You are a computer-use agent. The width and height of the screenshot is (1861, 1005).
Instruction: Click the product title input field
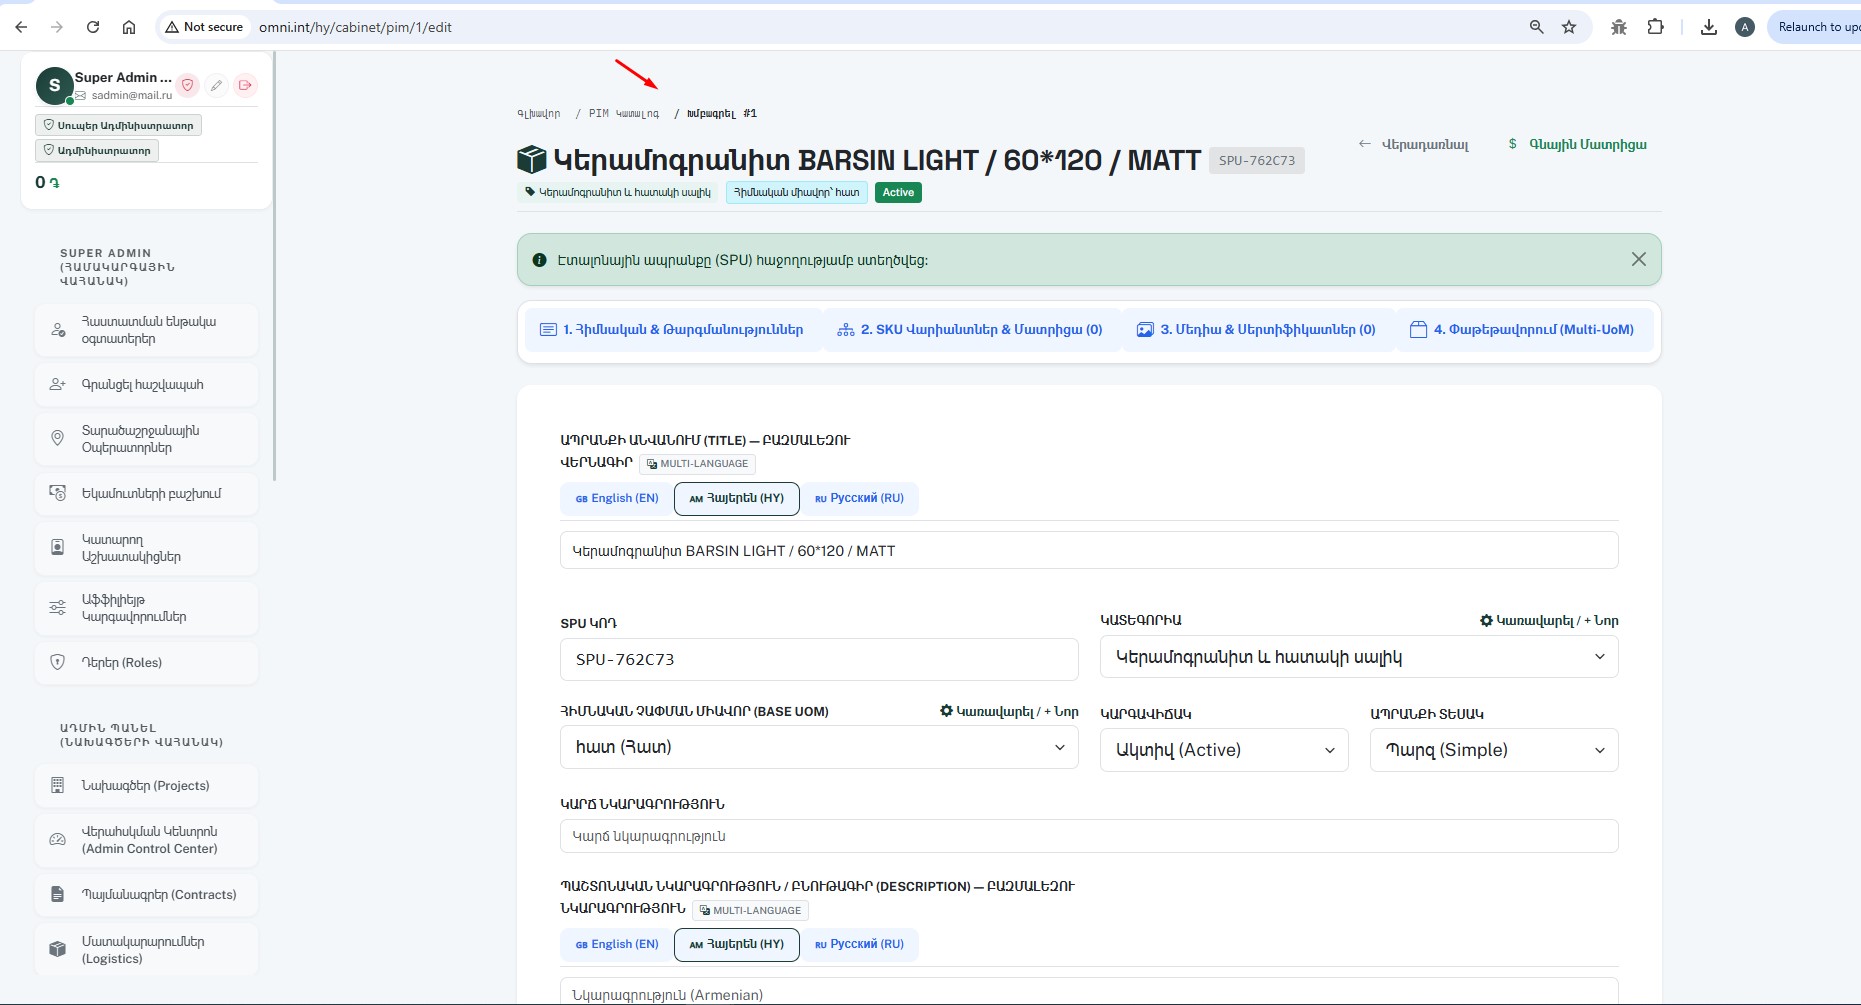click(x=1089, y=550)
